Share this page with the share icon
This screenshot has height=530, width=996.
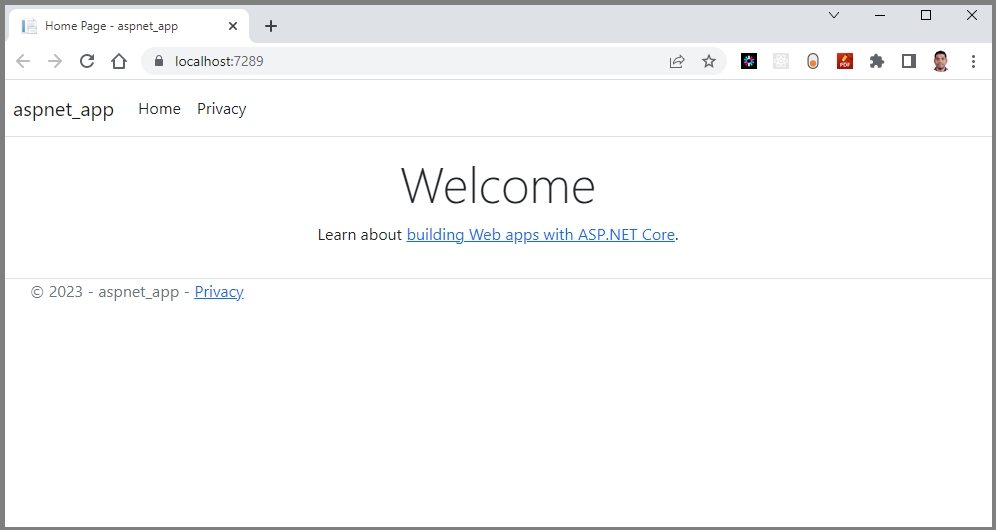click(x=677, y=61)
